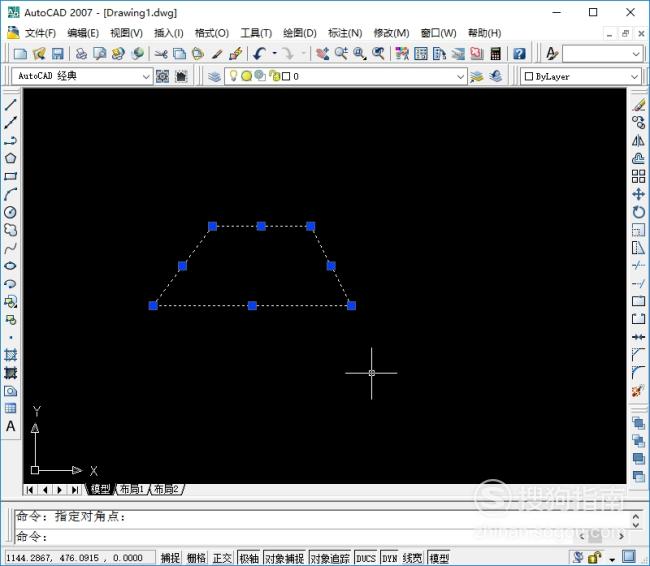Click the command window scroll down arrow
This screenshot has width=650, height=566.
(635, 525)
